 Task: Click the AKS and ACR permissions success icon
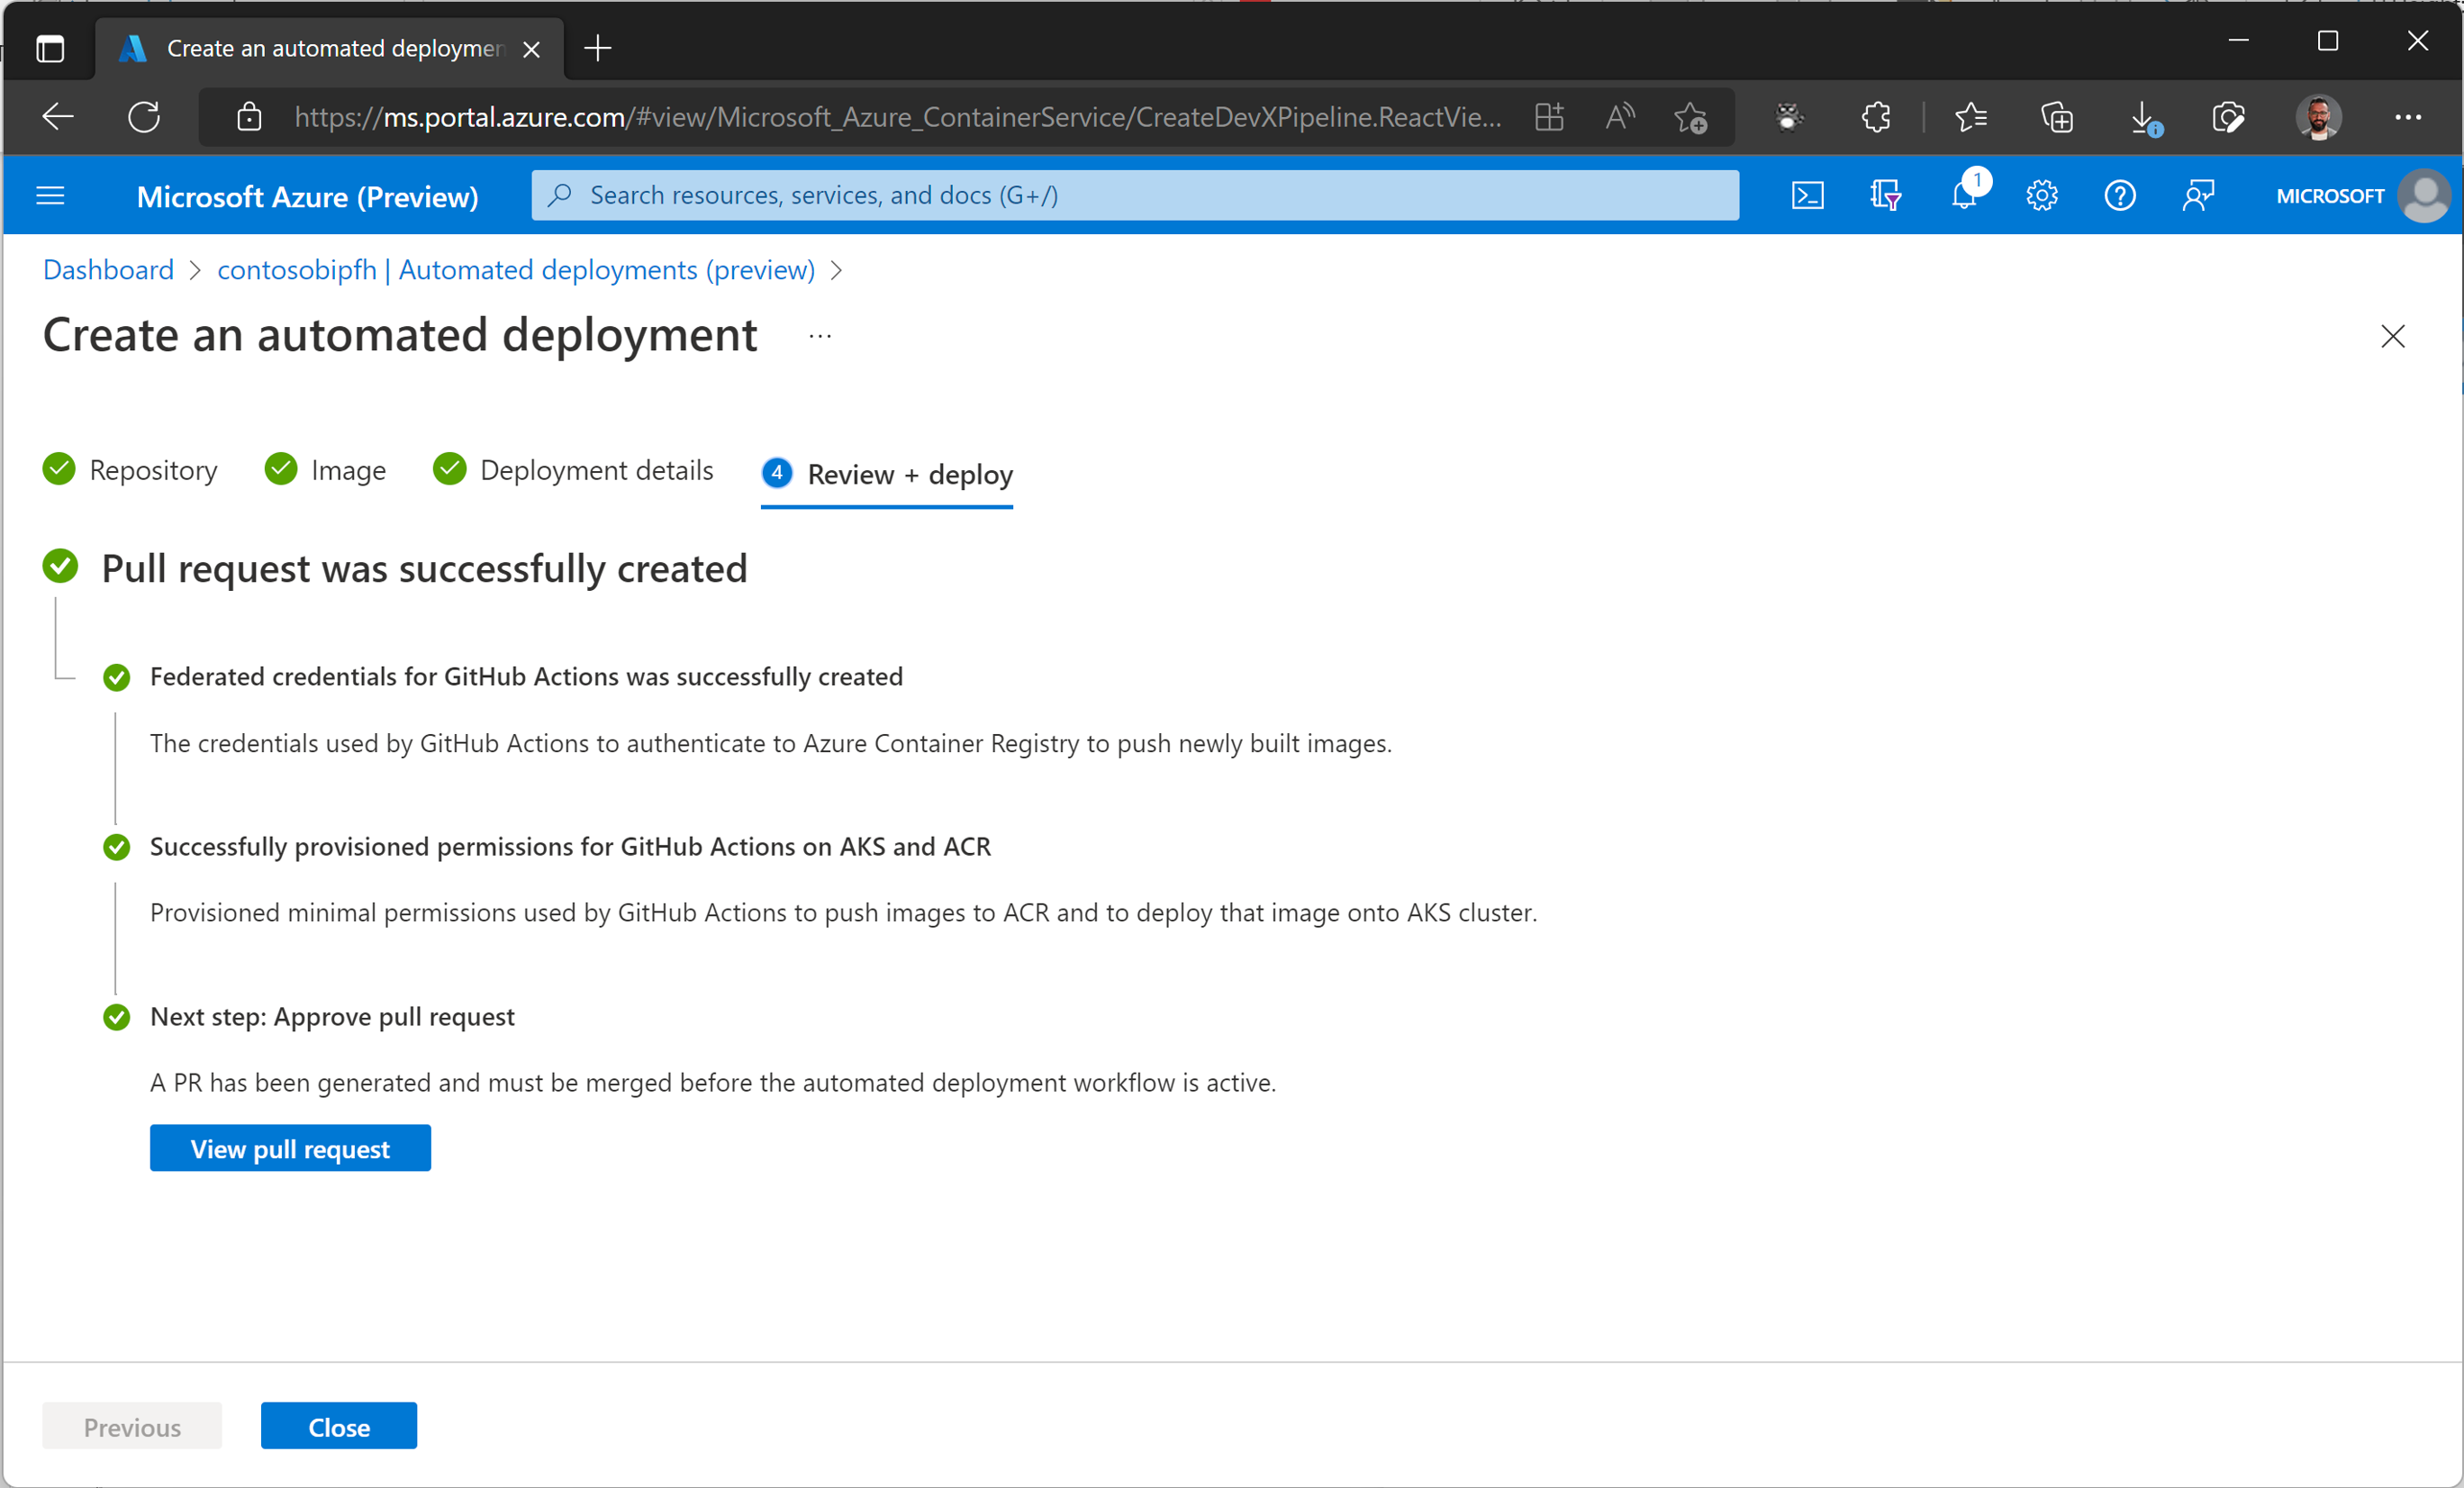(116, 847)
